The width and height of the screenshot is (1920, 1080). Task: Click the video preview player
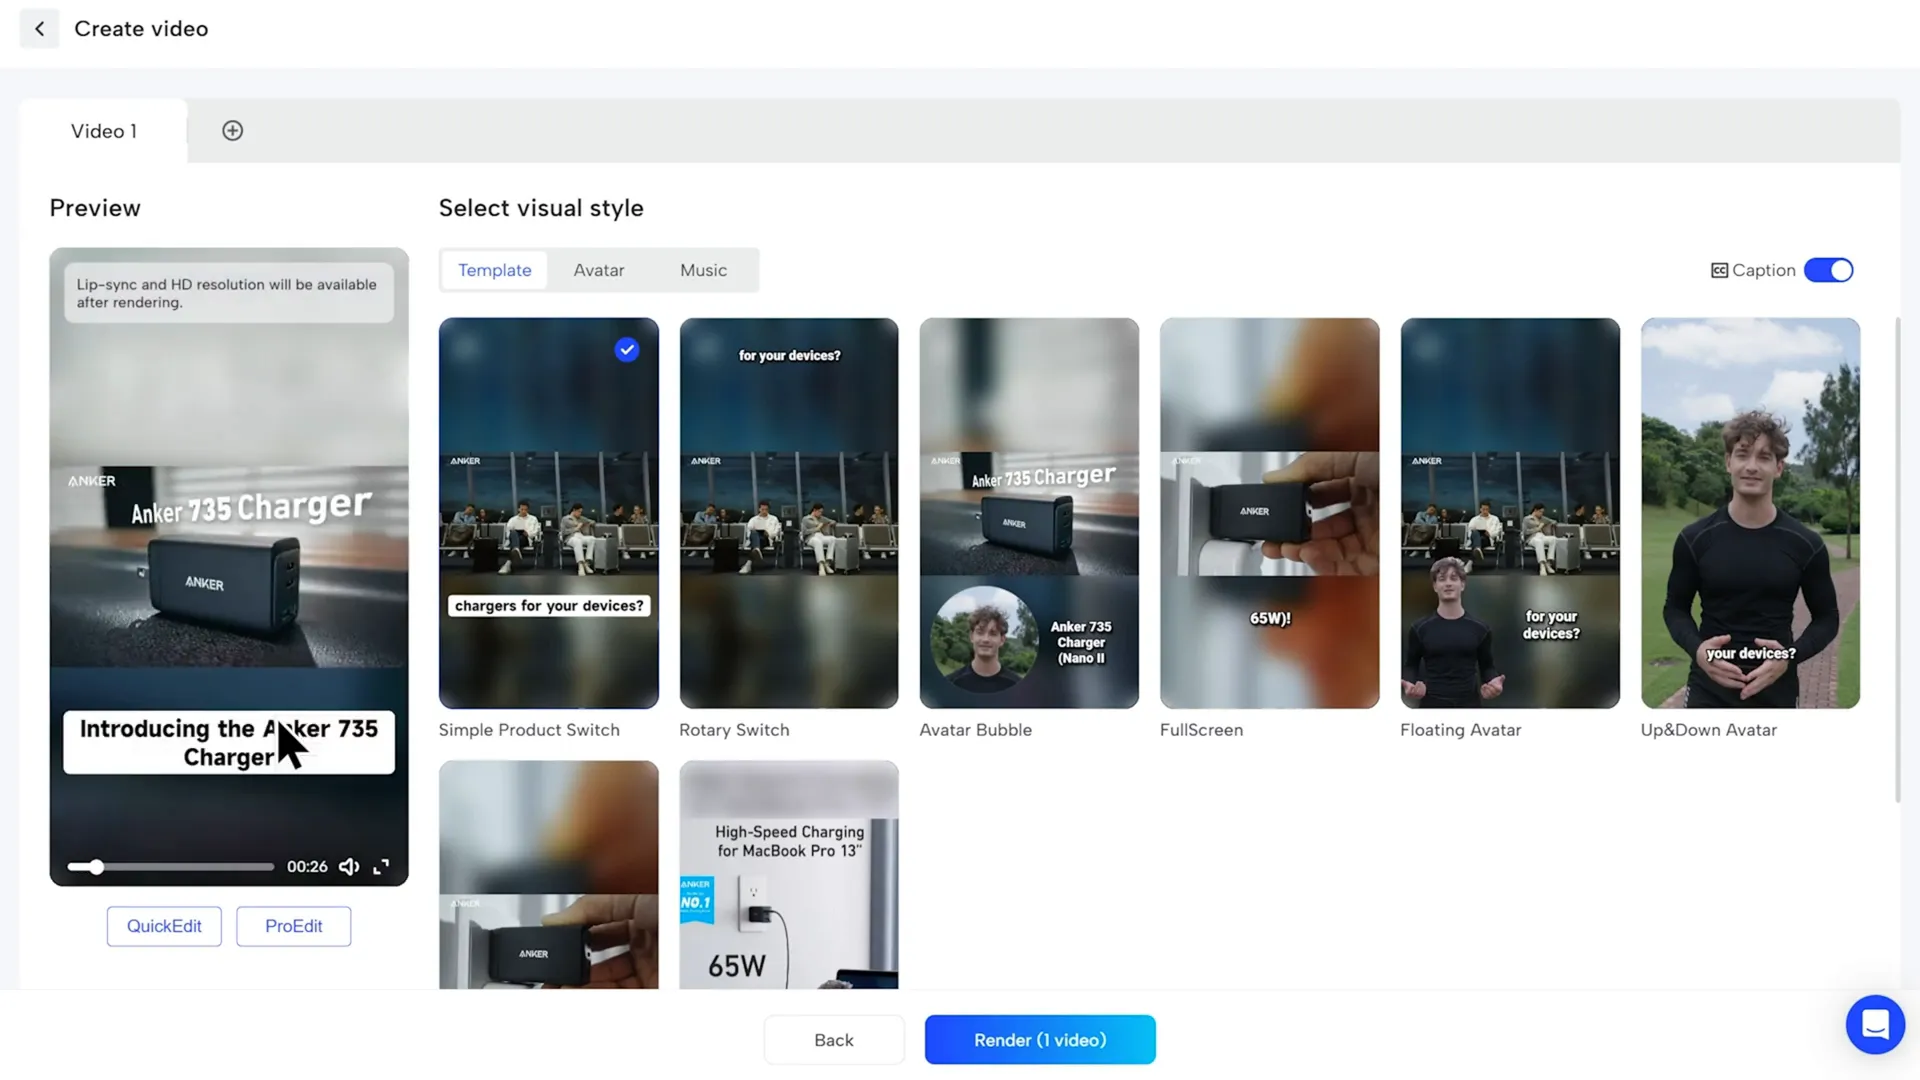229,567
